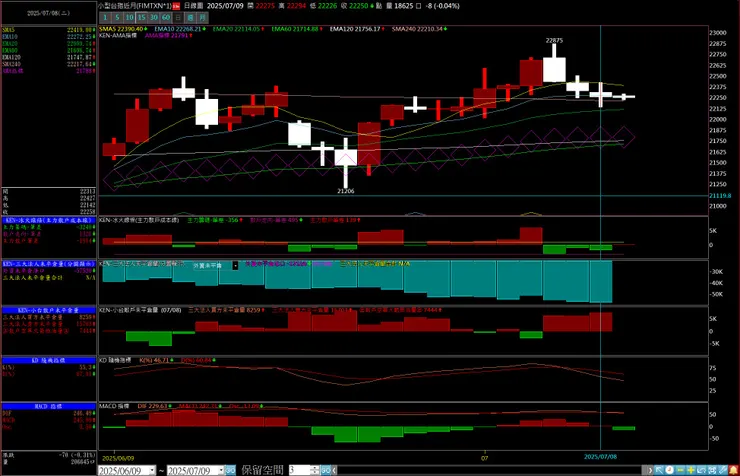Select the arrow cursor tool icon
The width and height of the screenshot is (740, 476).
pyautogui.click(x=659, y=470)
